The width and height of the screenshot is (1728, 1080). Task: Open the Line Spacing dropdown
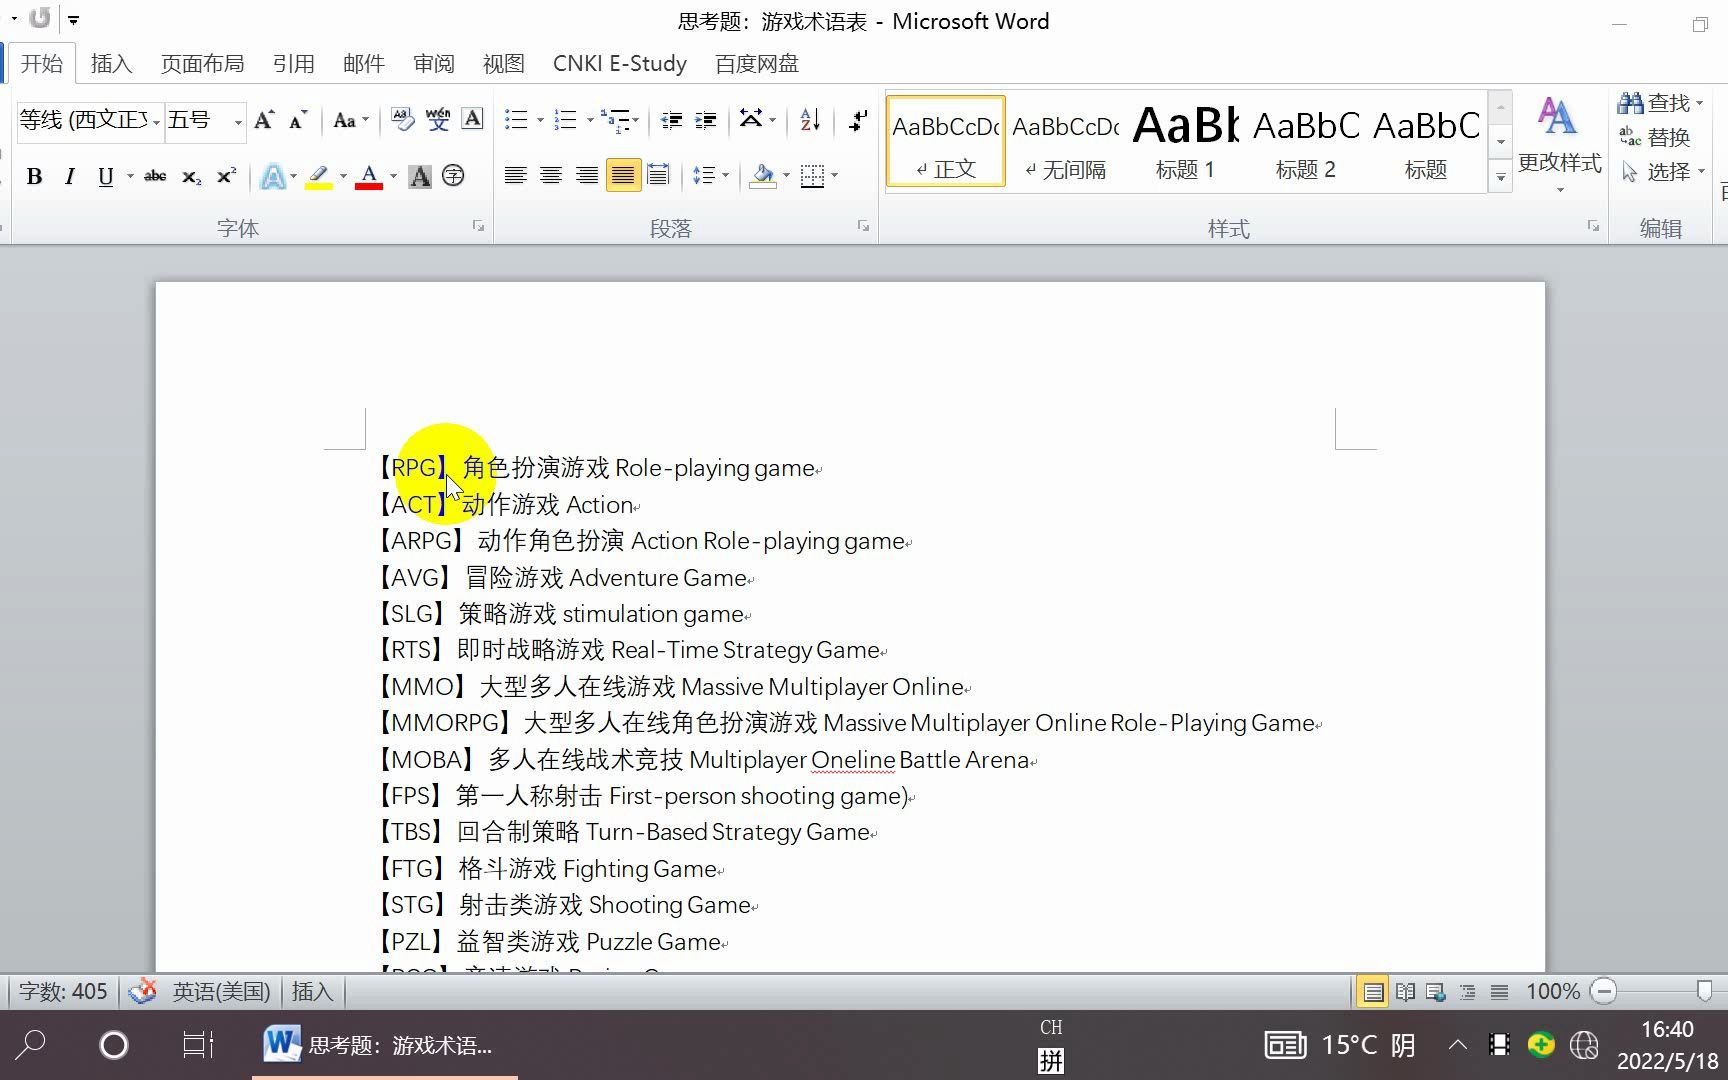coord(711,177)
